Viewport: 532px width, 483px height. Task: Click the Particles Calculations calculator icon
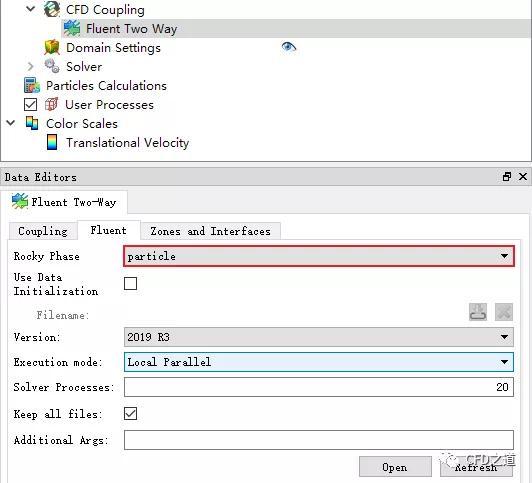click(32, 85)
